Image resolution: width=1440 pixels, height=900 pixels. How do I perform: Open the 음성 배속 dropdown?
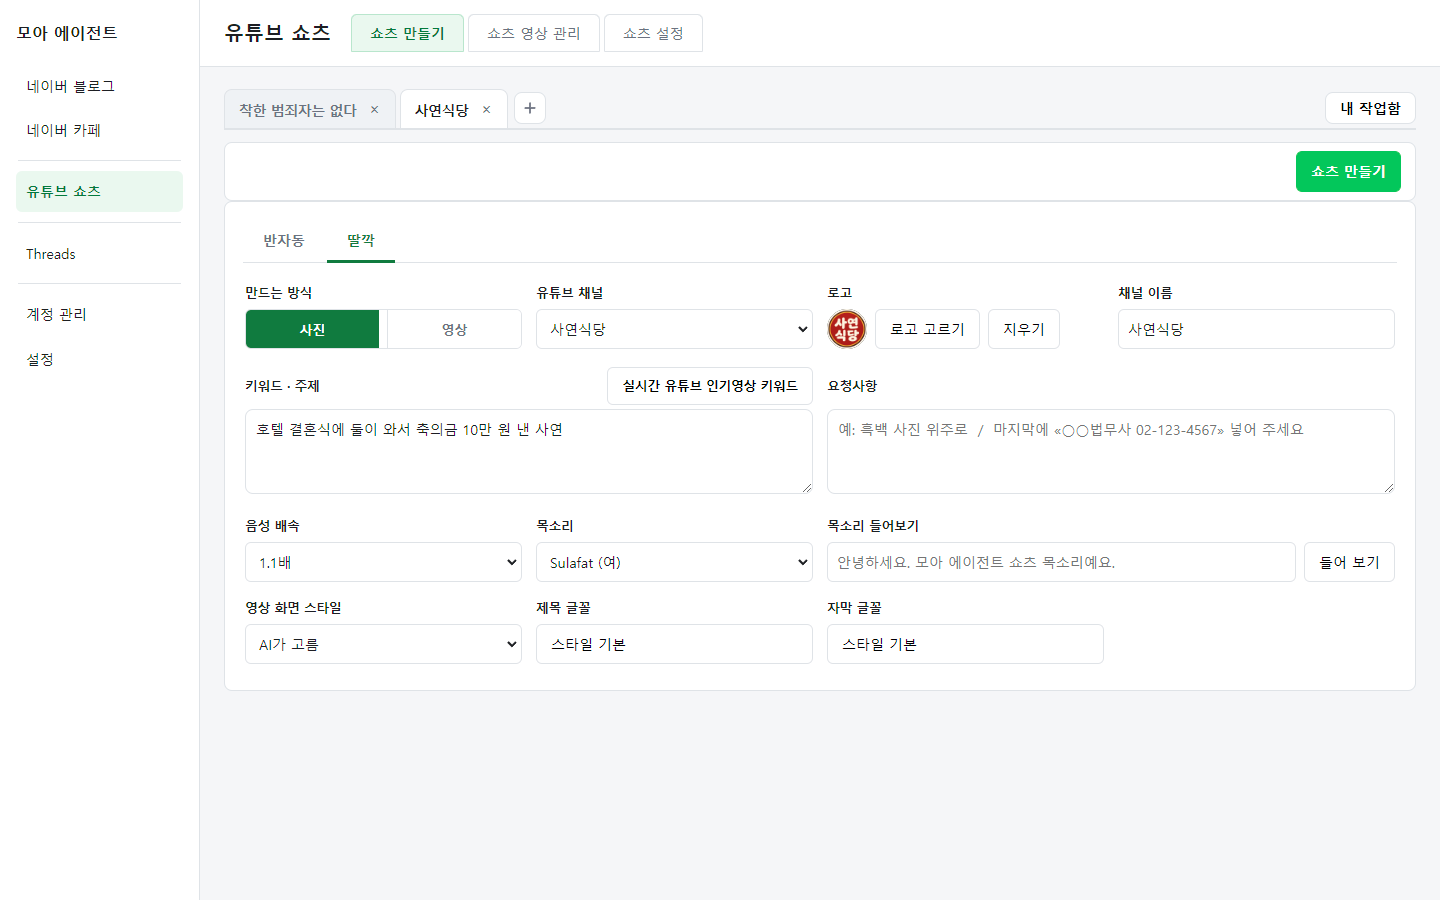[x=383, y=562]
